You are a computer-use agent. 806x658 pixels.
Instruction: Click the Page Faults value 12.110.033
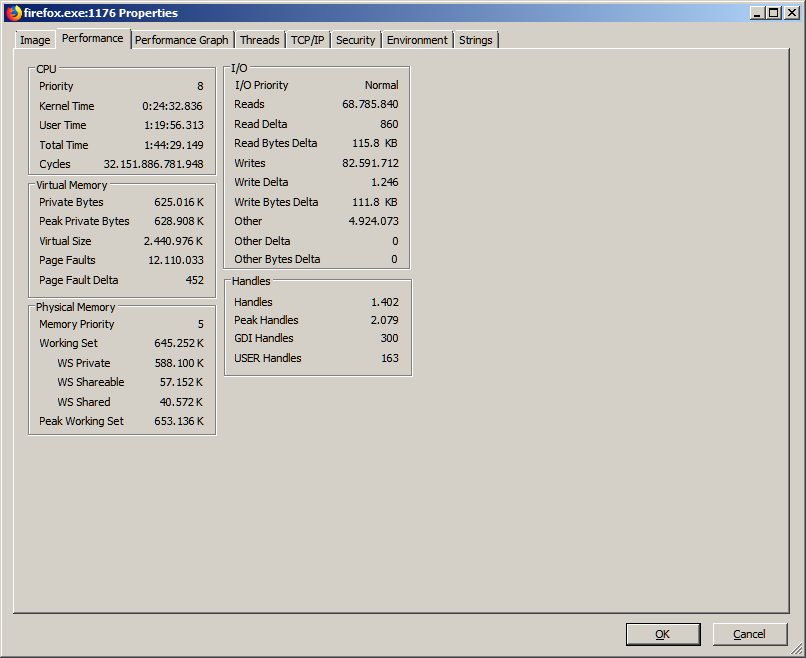pyautogui.click(x=176, y=261)
